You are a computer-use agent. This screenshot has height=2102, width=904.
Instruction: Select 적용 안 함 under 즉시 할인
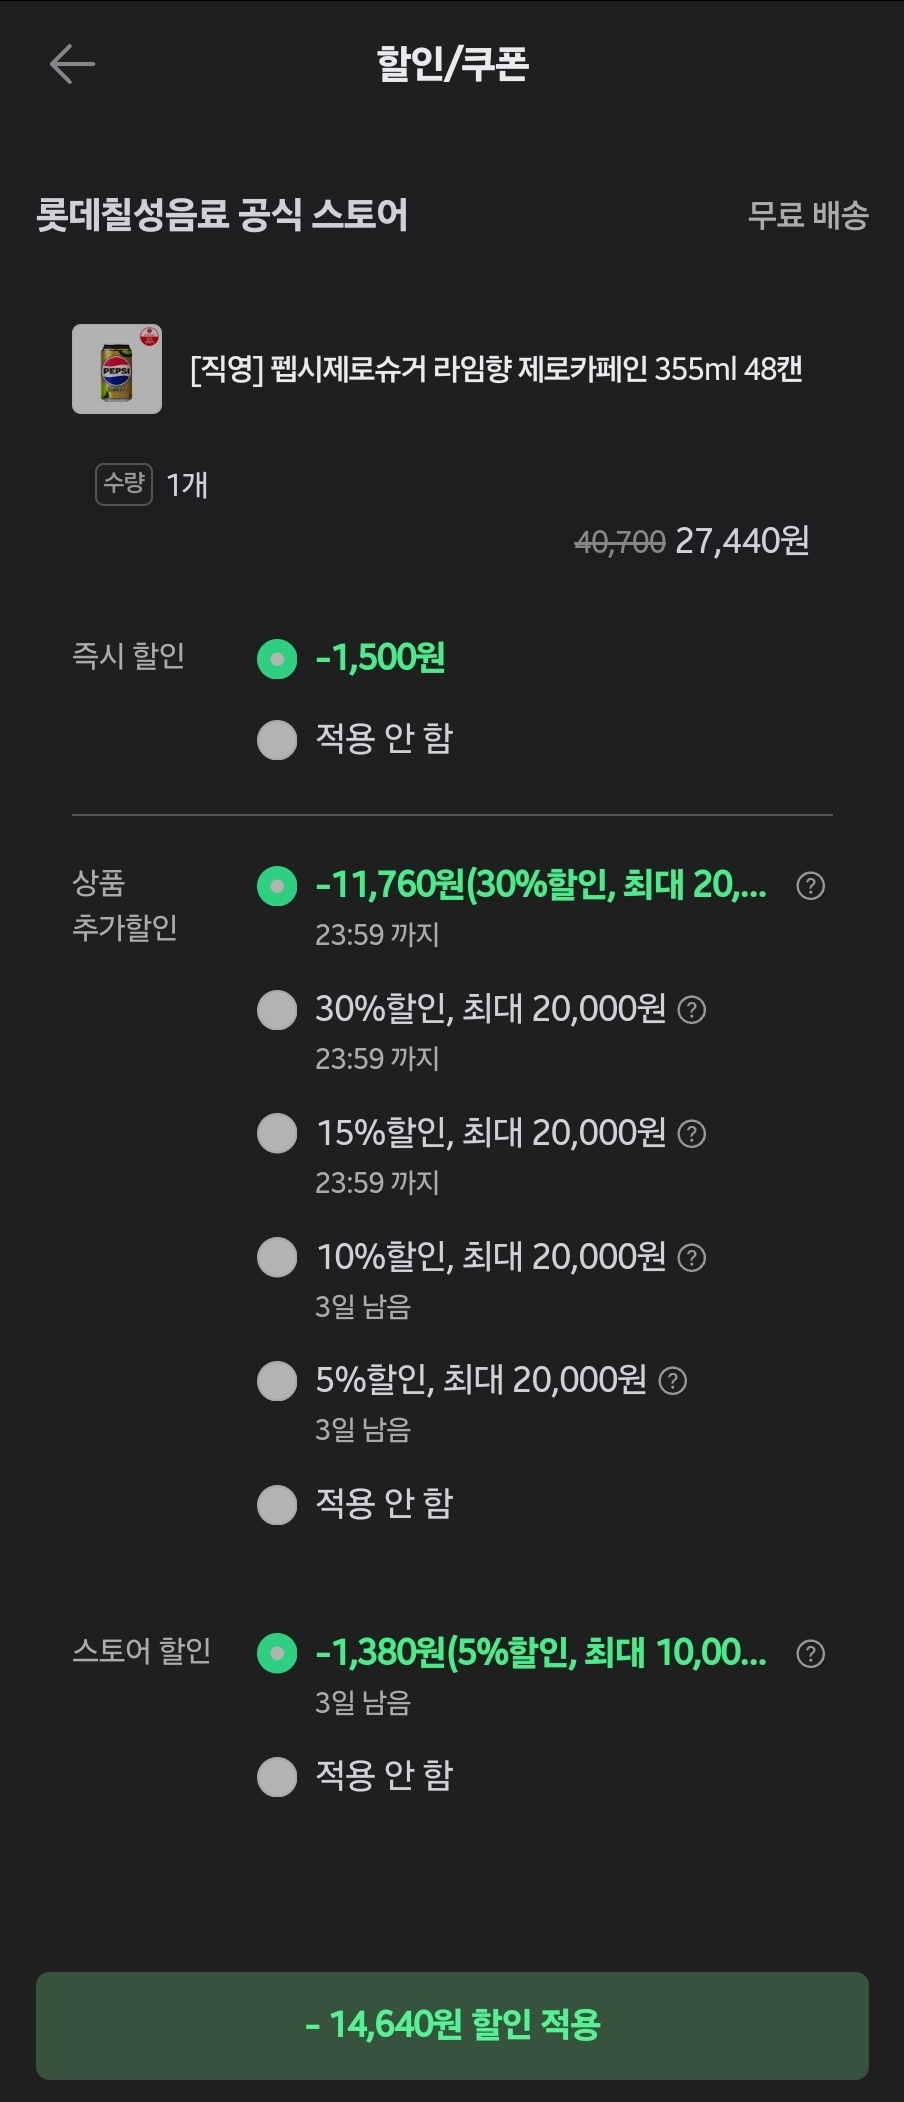[x=277, y=740]
